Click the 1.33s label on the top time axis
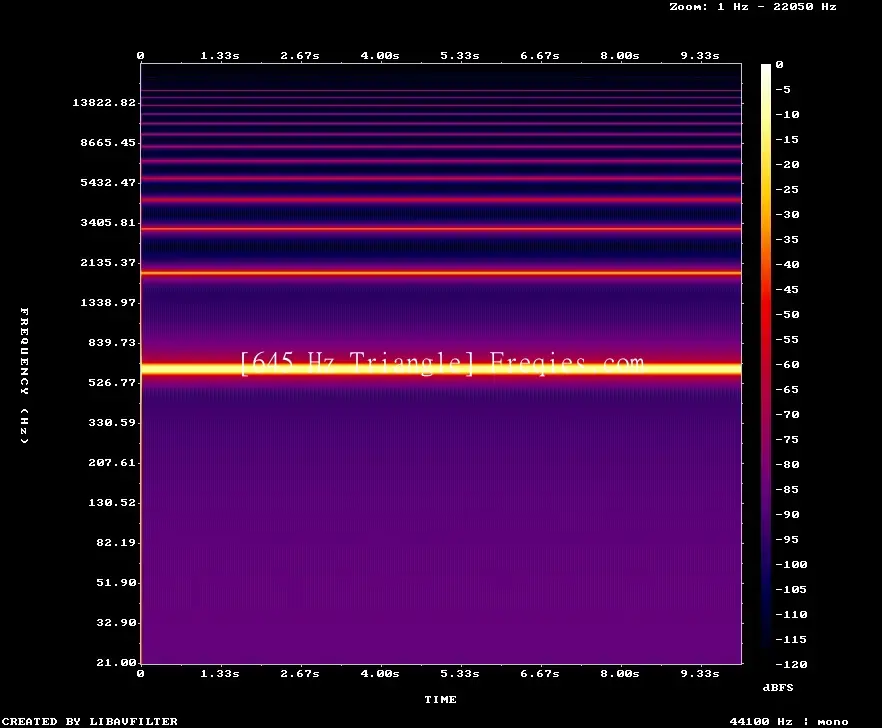 [220, 56]
